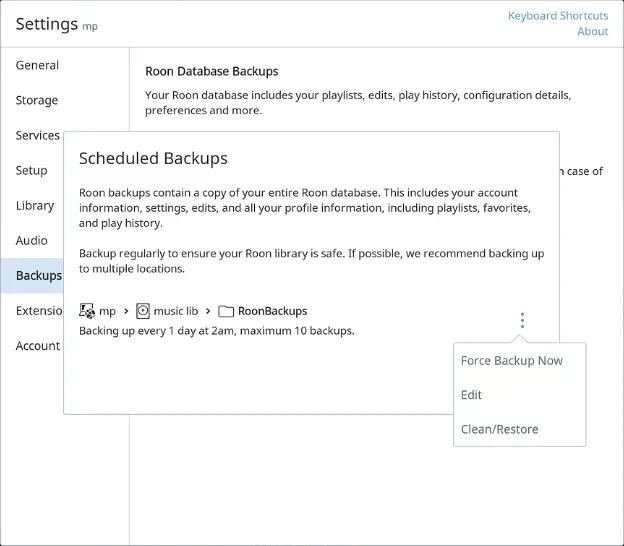Click the About link

(x=593, y=31)
